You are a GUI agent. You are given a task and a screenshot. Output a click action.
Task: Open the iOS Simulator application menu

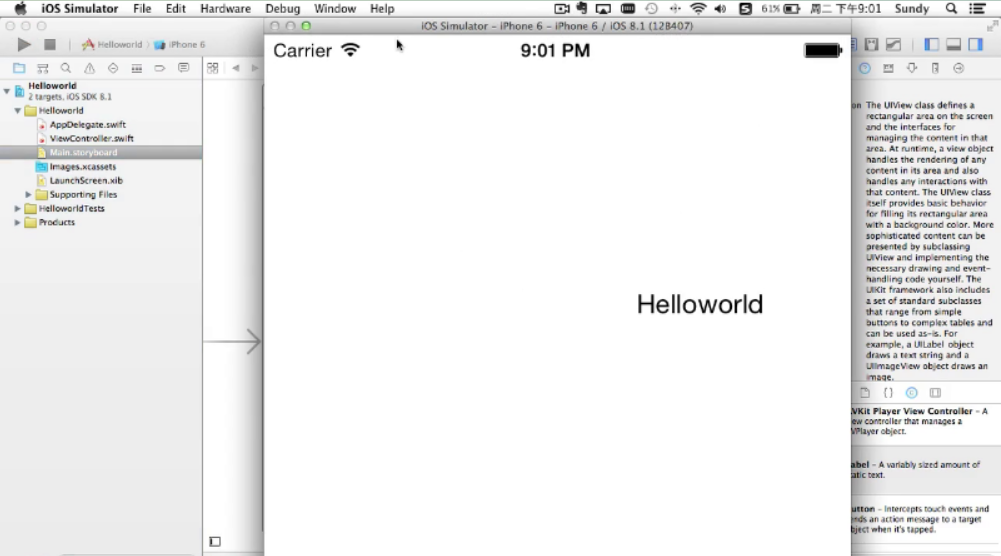pyautogui.click(x=80, y=8)
